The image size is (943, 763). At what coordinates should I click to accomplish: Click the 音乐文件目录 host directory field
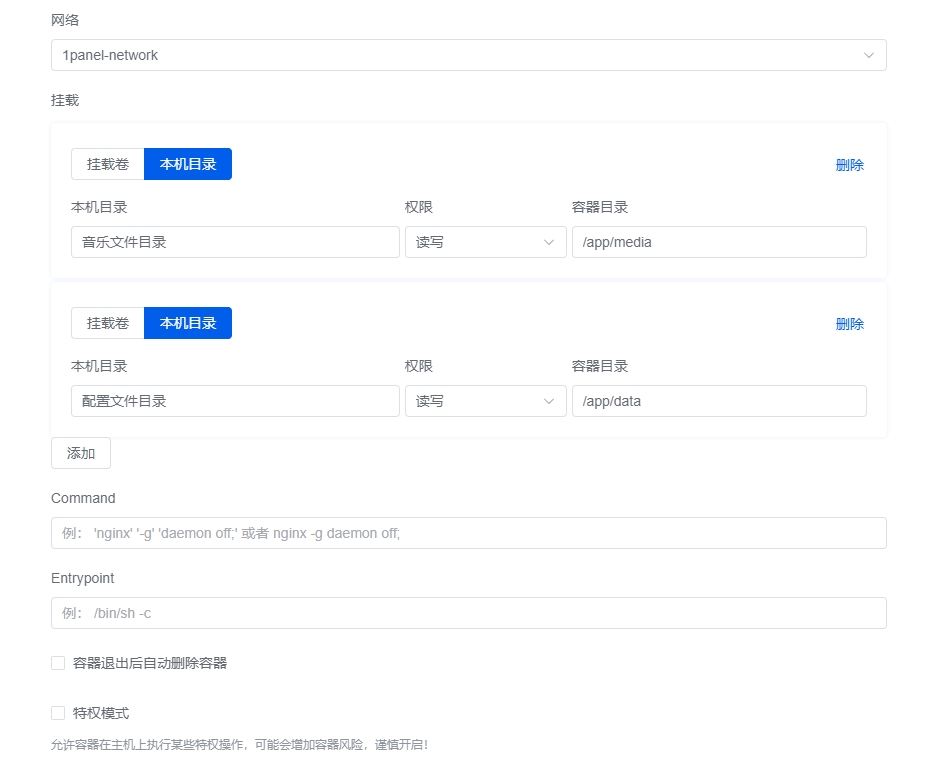coord(235,242)
